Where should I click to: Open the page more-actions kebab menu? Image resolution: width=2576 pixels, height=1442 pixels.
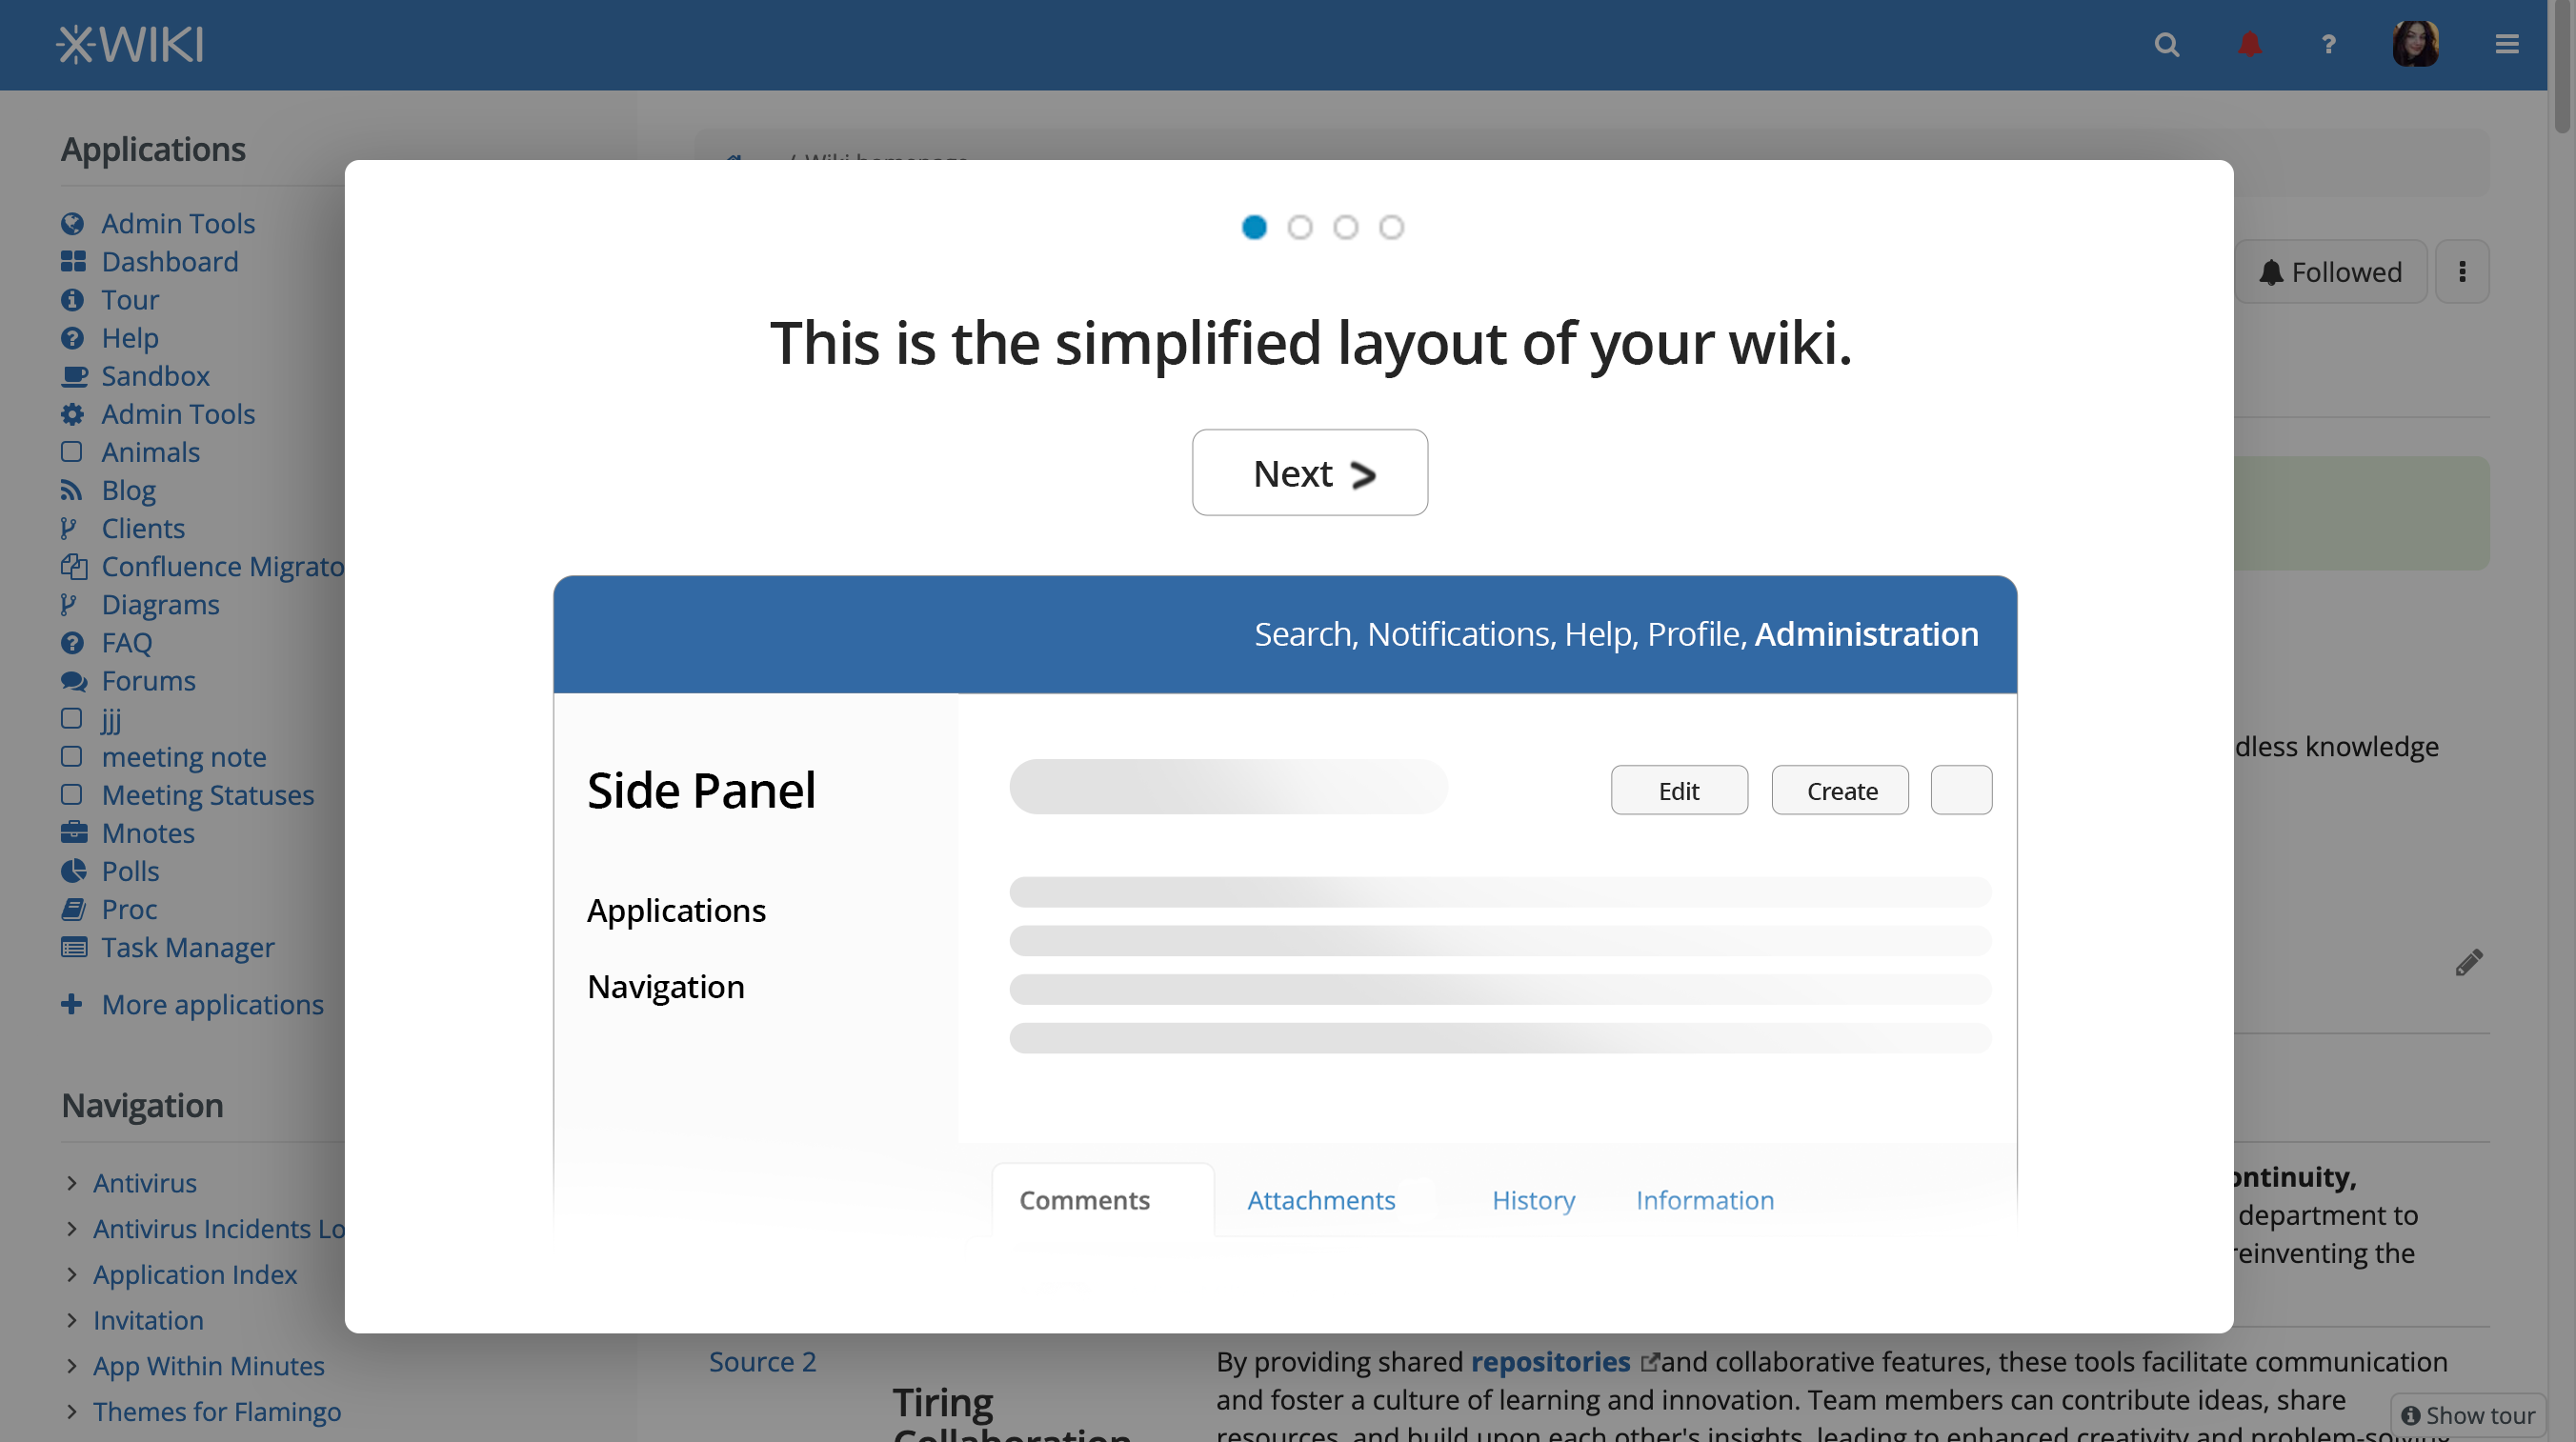coord(2462,272)
